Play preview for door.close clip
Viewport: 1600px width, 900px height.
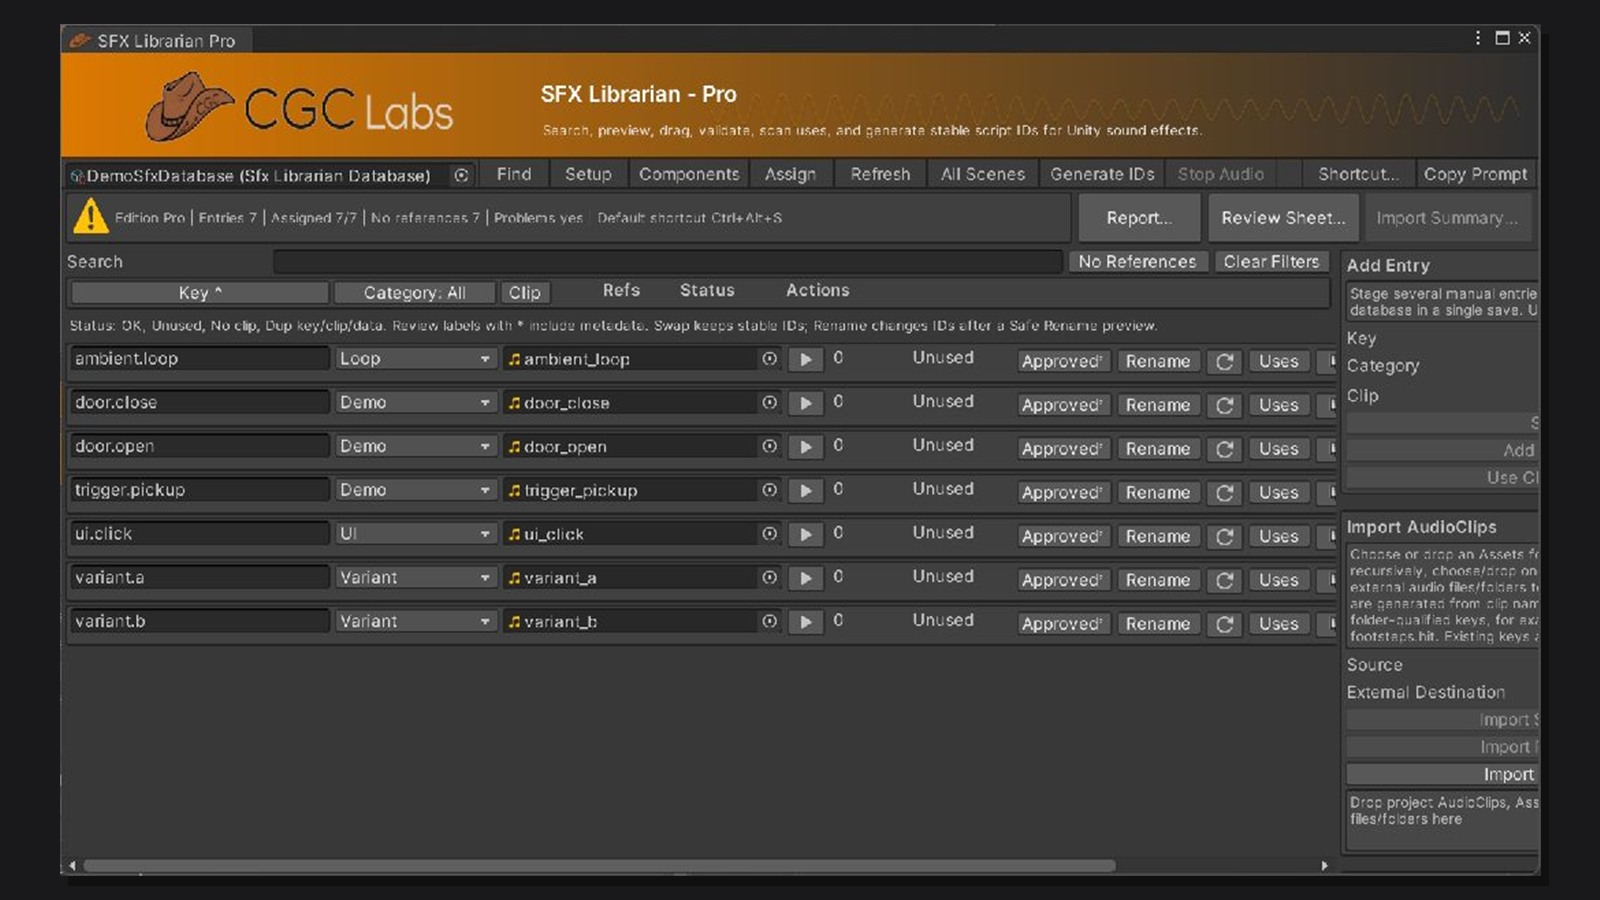pyautogui.click(x=805, y=403)
